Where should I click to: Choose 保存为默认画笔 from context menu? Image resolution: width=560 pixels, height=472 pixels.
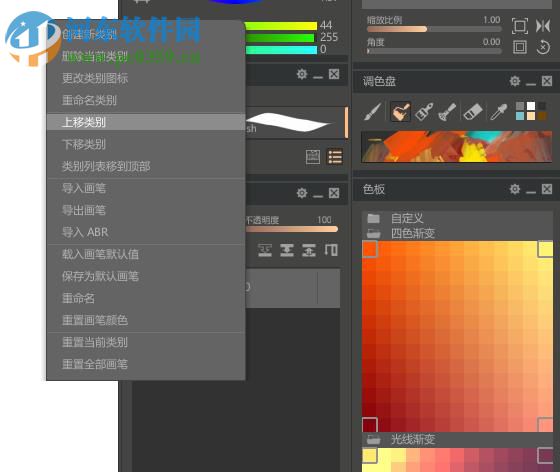(x=146, y=276)
